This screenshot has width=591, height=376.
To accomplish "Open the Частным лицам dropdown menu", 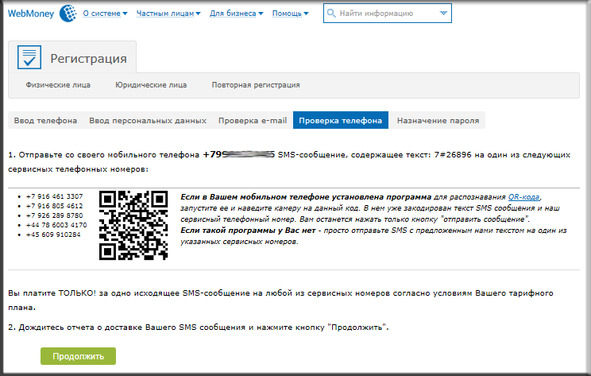I will tap(168, 14).
